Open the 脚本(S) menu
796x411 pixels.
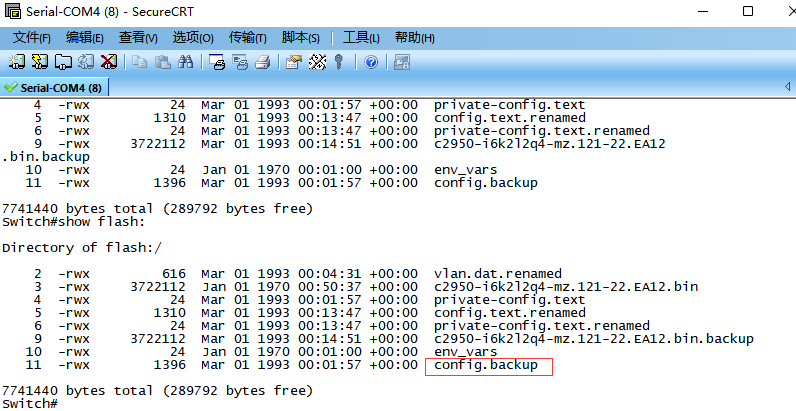pos(301,38)
